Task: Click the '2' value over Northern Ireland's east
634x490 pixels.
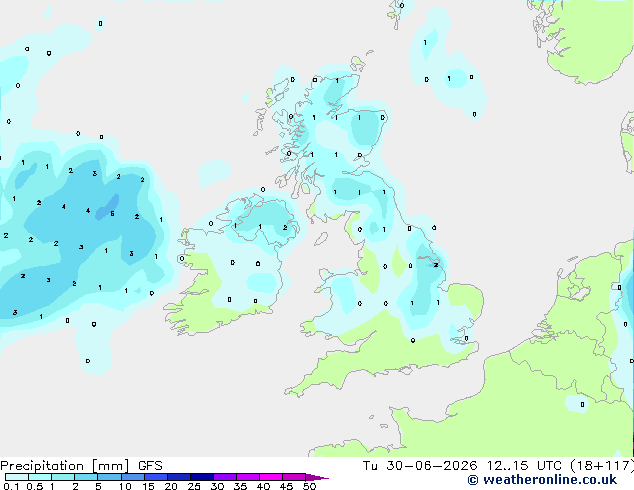Action: point(285,228)
